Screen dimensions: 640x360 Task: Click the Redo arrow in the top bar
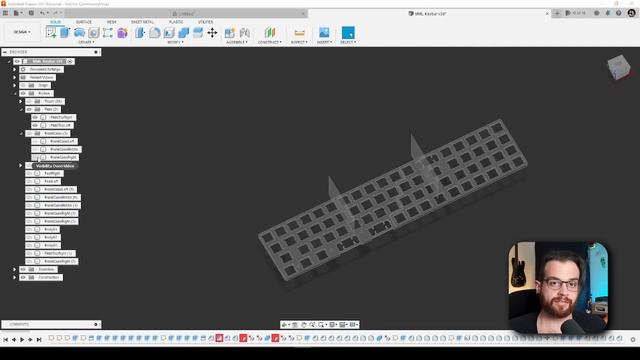[x=56, y=13]
